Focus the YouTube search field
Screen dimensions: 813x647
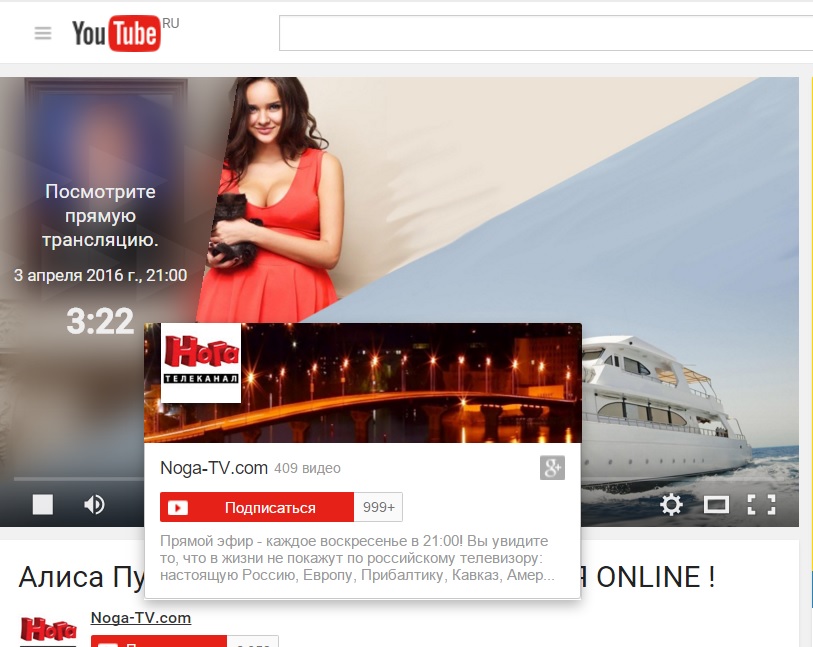(545, 33)
